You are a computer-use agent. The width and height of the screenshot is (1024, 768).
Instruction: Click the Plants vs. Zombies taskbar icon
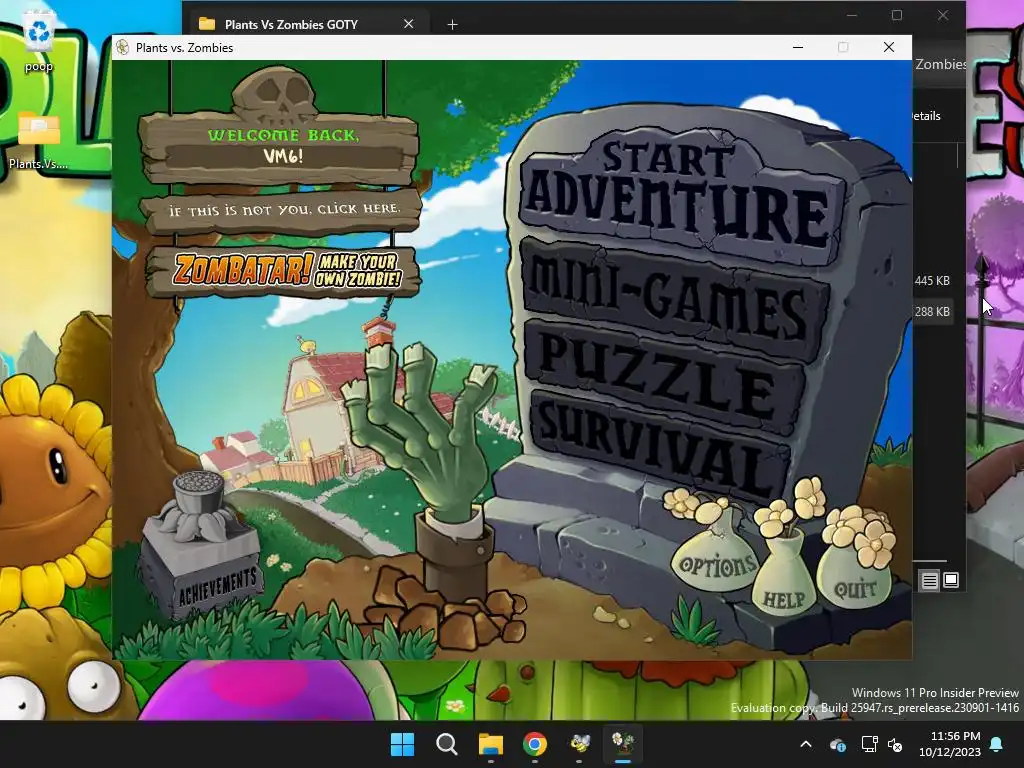tap(623, 744)
